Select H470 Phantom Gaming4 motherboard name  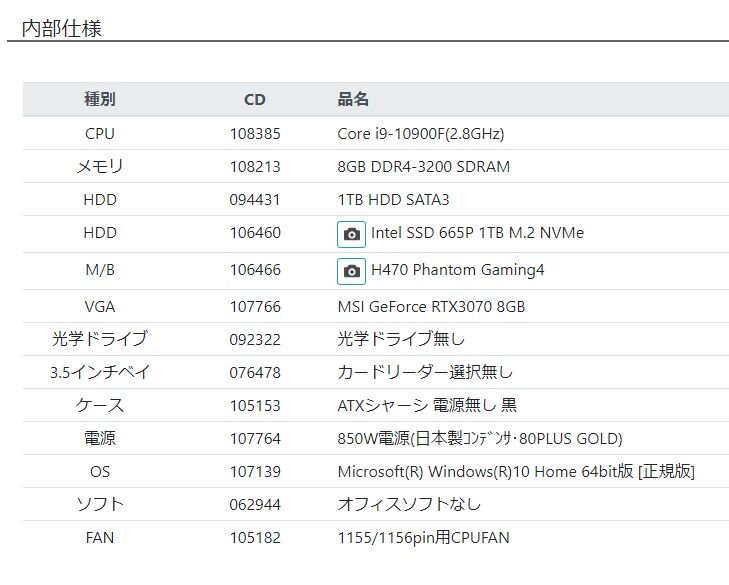tap(457, 270)
